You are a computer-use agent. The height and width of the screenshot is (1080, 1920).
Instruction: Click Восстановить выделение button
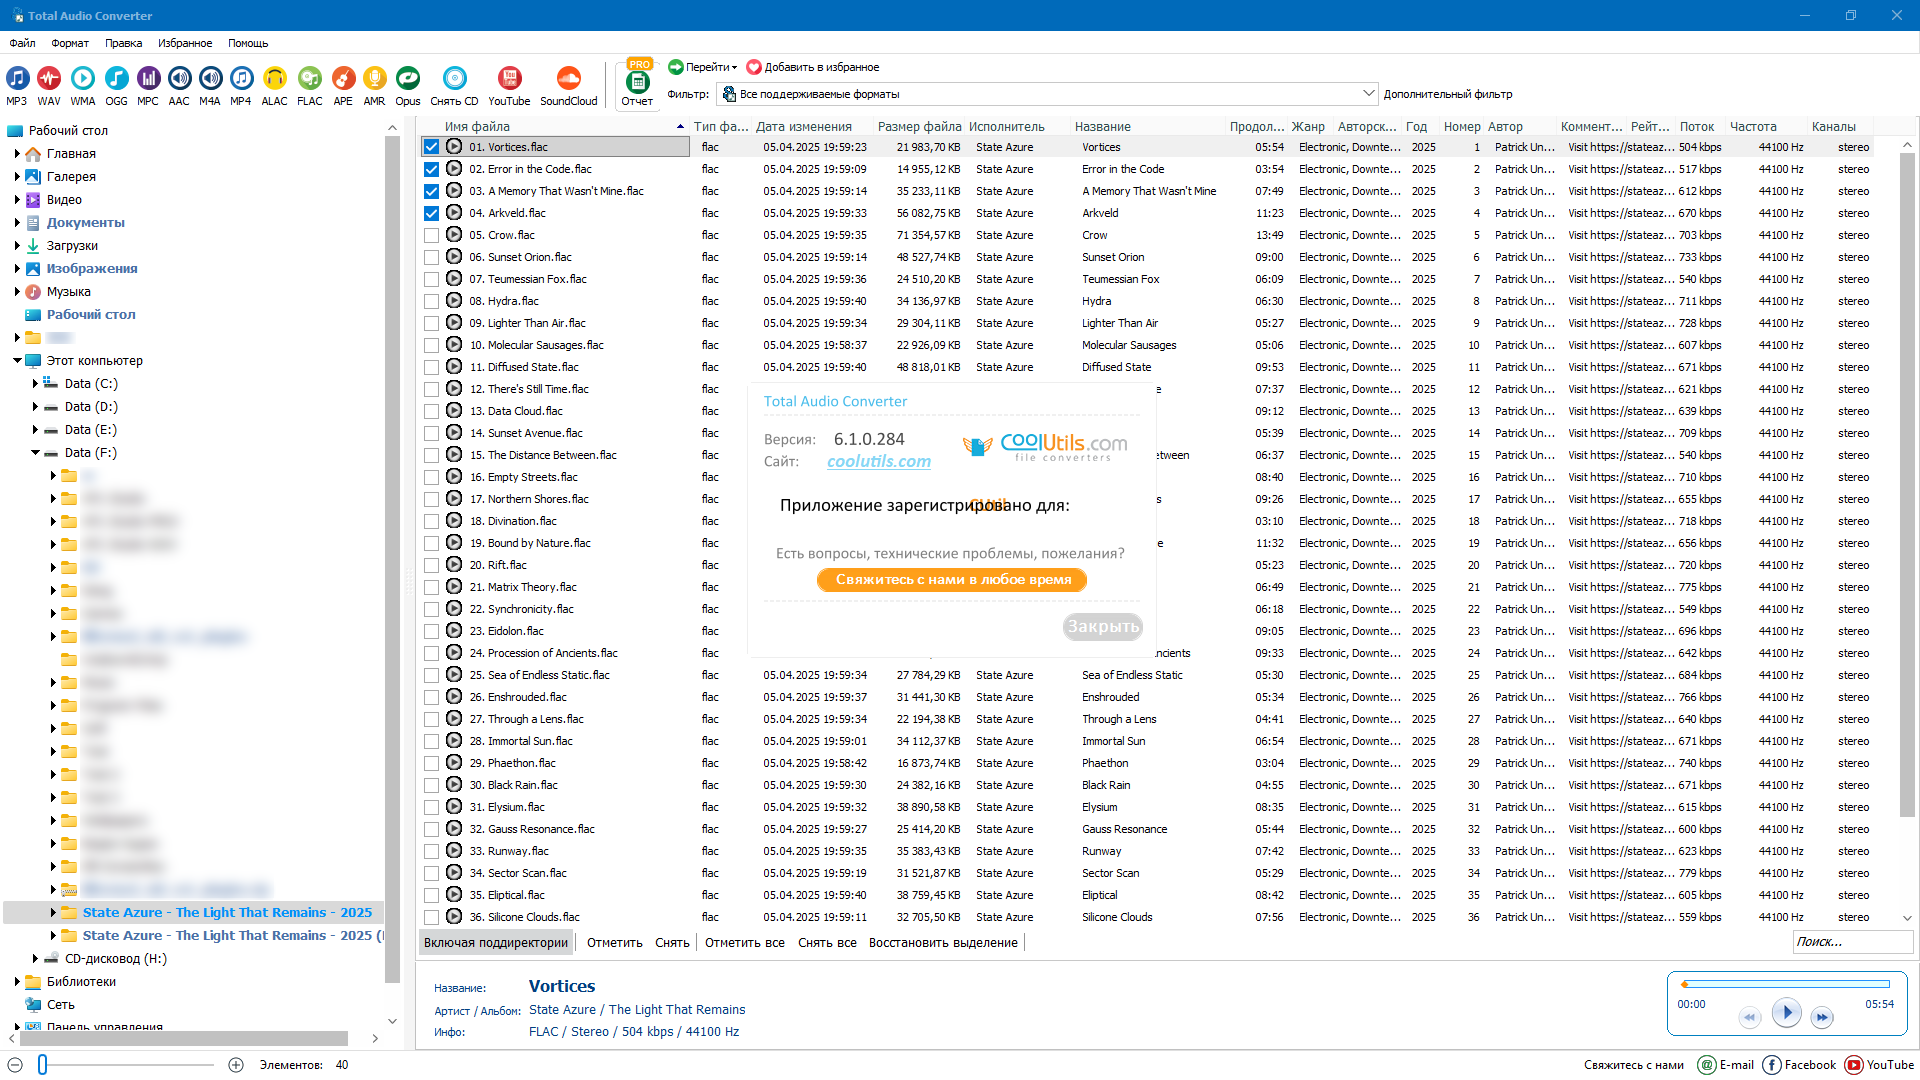pos(943,943)
